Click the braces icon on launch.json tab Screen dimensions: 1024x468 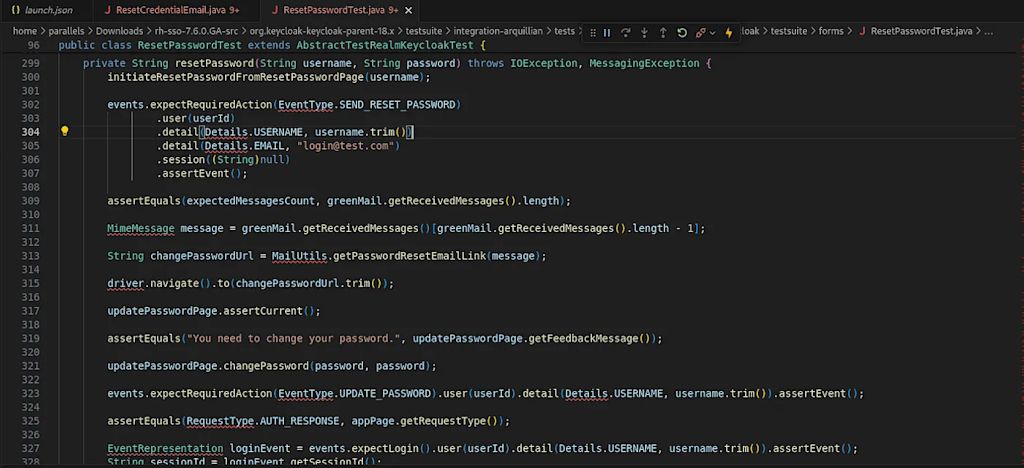point(16,10)
